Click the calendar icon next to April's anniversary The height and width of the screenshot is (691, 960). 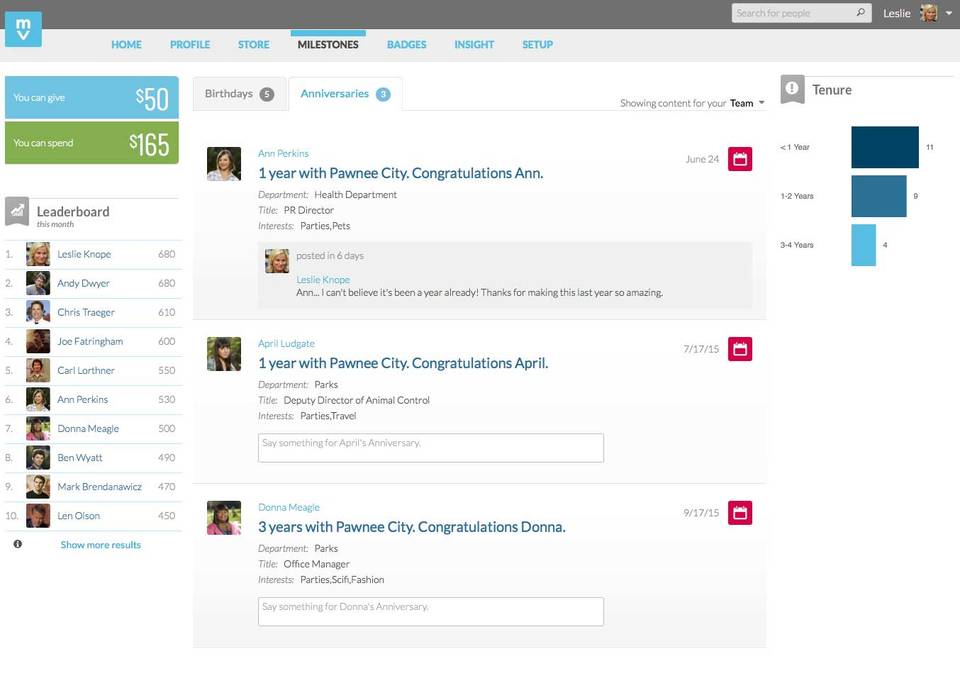[x=739, y=348]
